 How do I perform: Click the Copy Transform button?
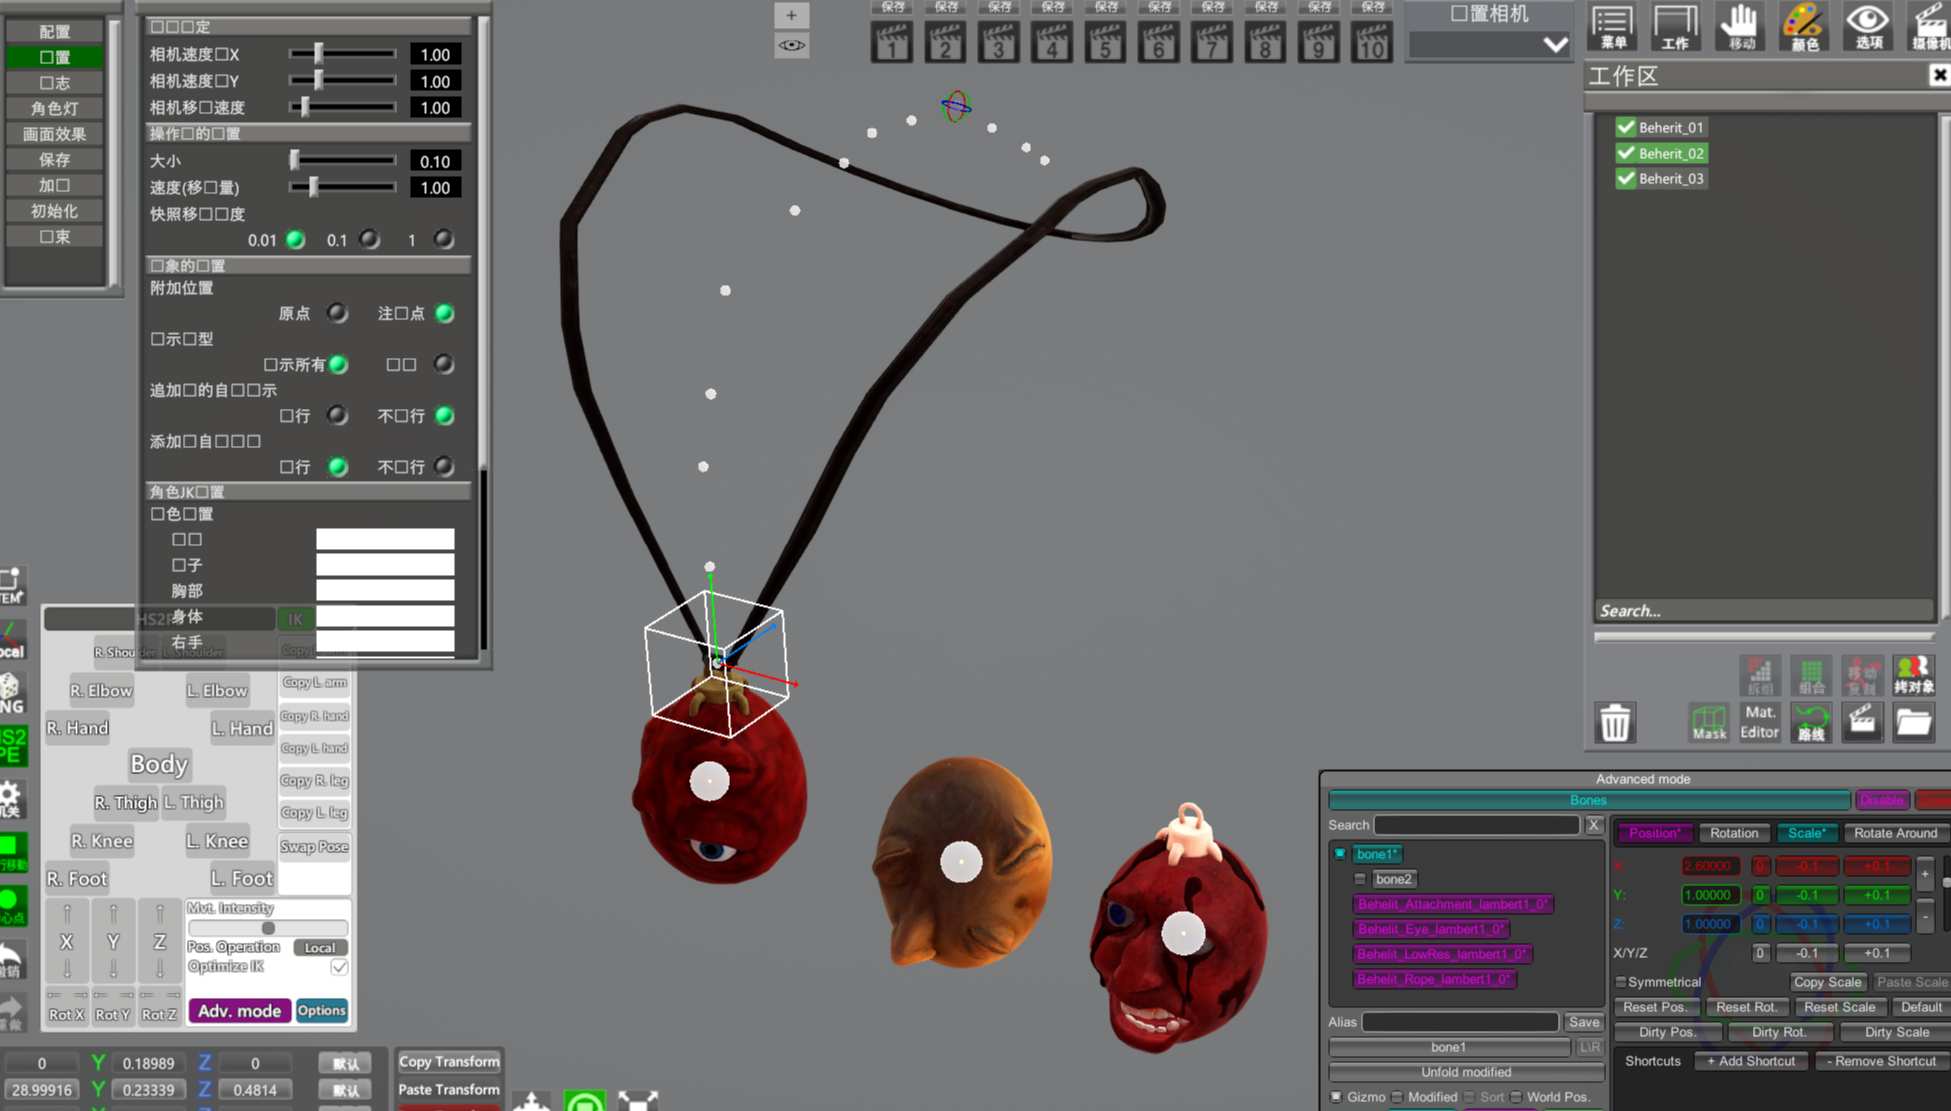click(449, 1061)
